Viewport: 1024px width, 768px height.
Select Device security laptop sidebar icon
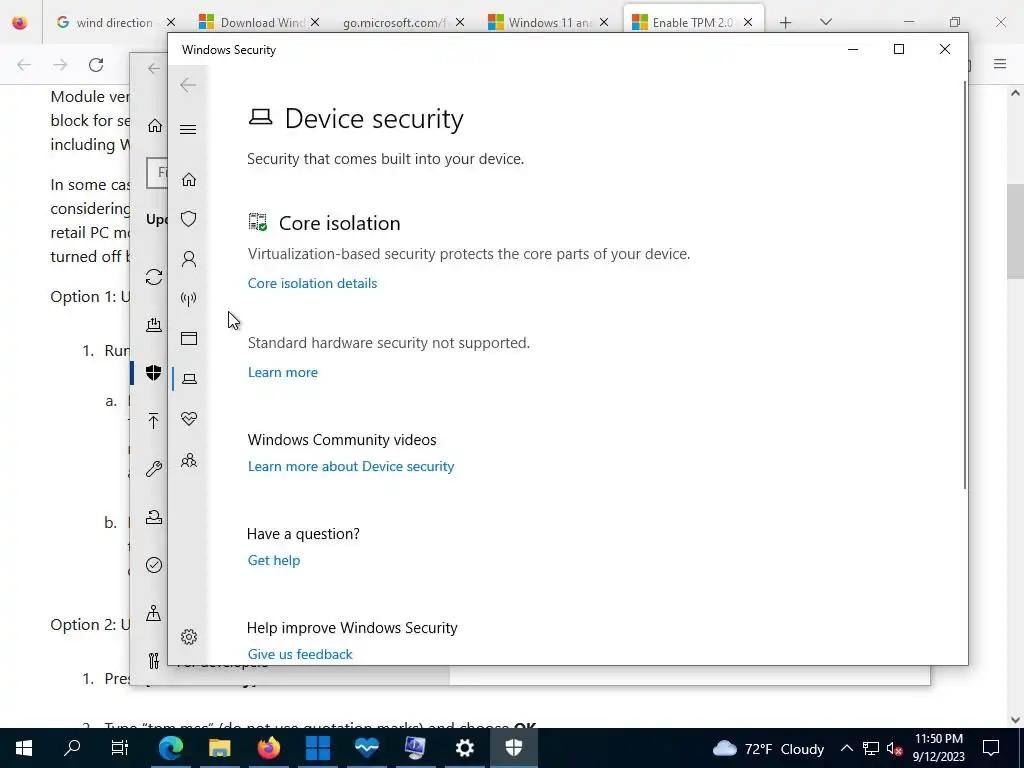point(189,379)
